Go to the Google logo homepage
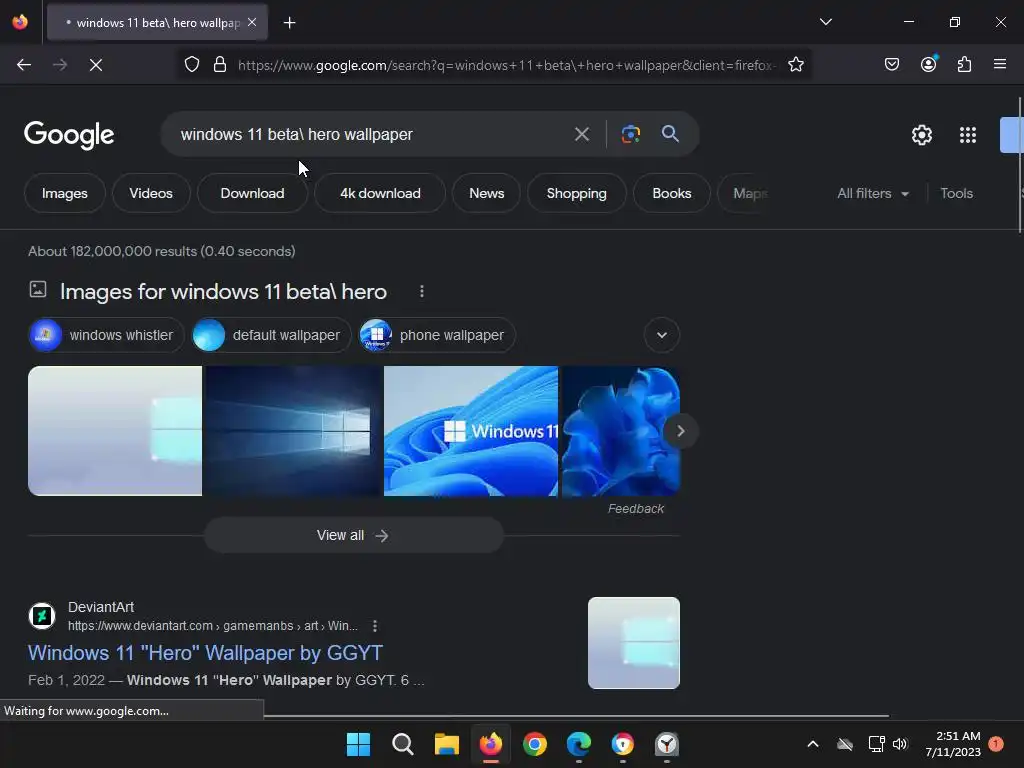This screenshot has width=1024, height=768. click(69, 135)
